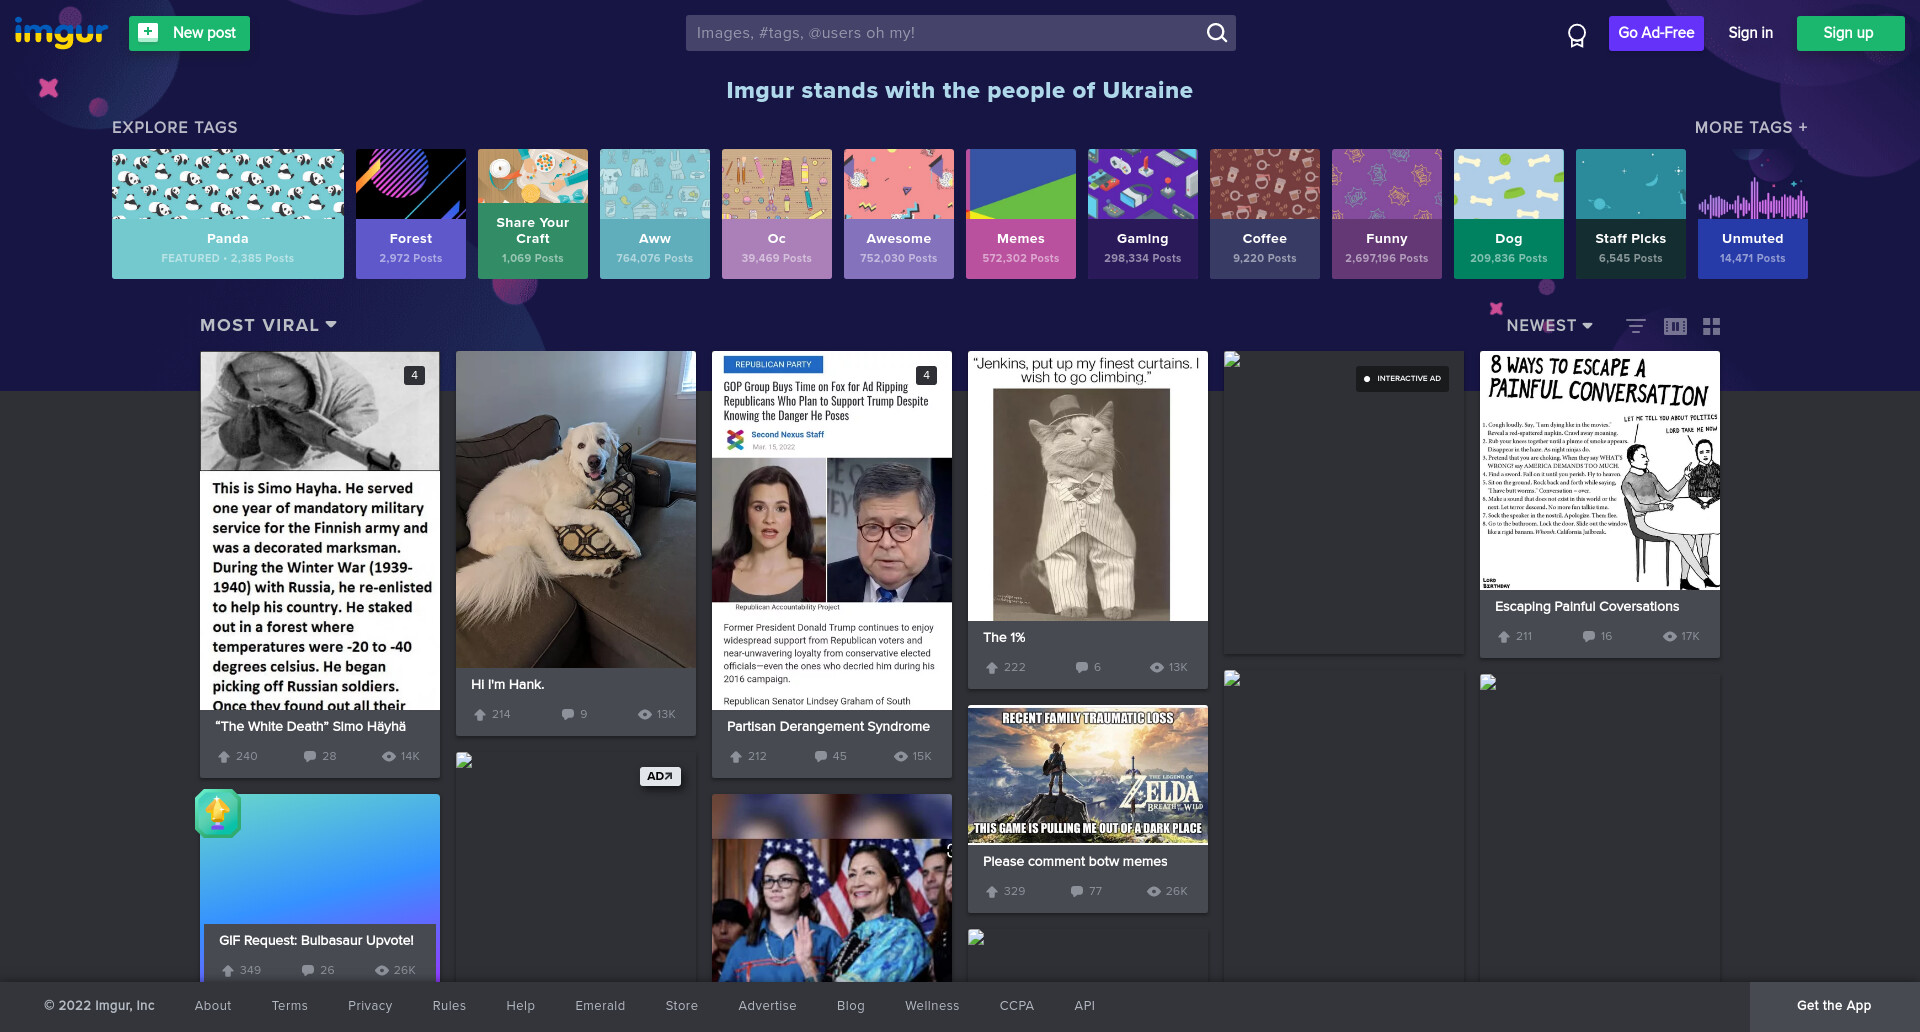The height and width of the screenshot is (1032, 1920).
Task: Click Get the App button
Action: [x=1834, y=1006]
